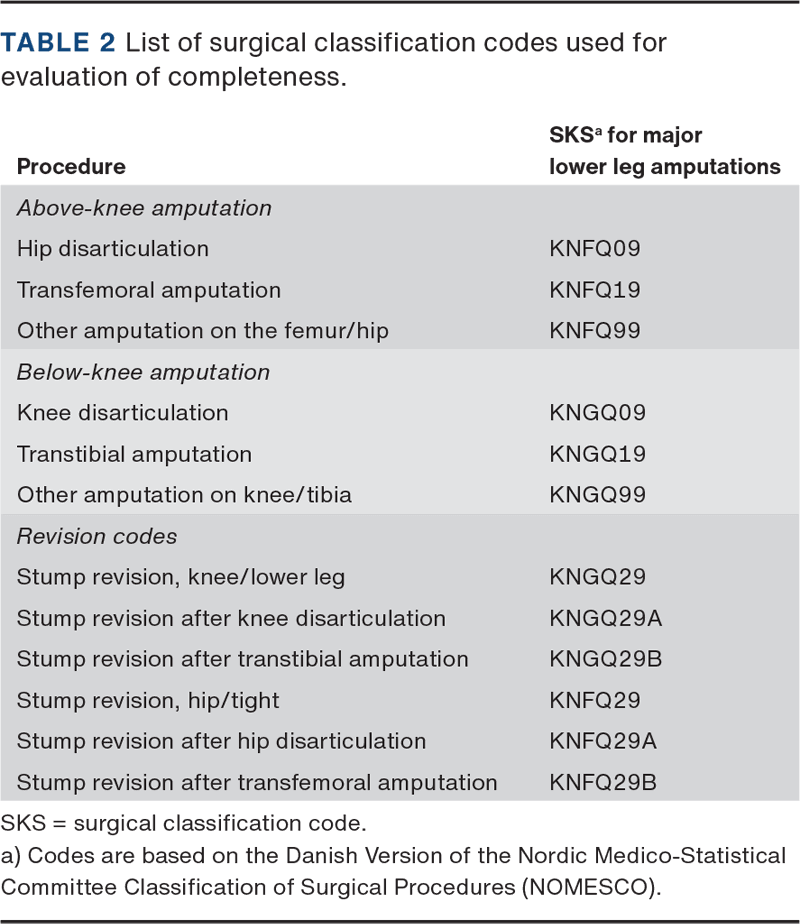This screenshot has width=800, height=924.
Task: Click the code KNFQ99
Action: (595, 331)
